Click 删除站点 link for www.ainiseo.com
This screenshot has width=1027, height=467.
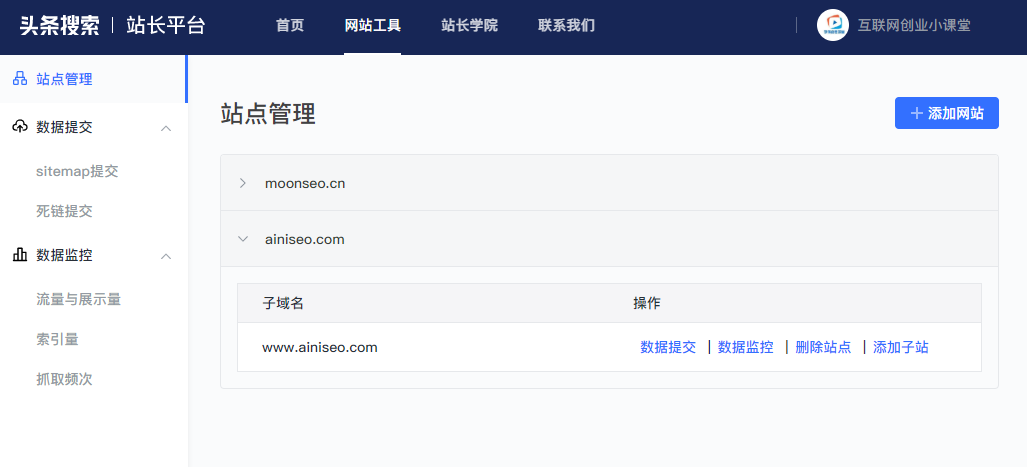pos(823,347)
